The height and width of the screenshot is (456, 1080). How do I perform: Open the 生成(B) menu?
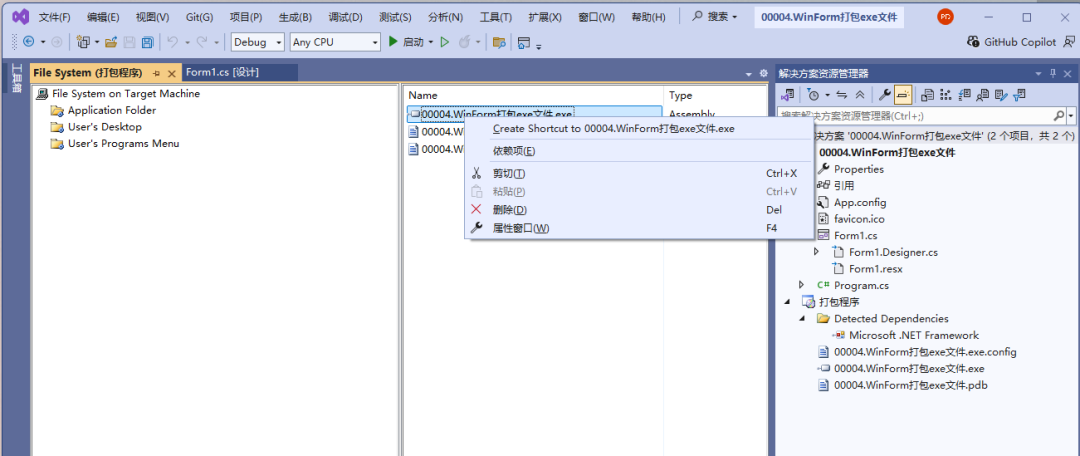pyautogui.click(x=295, y=17)
